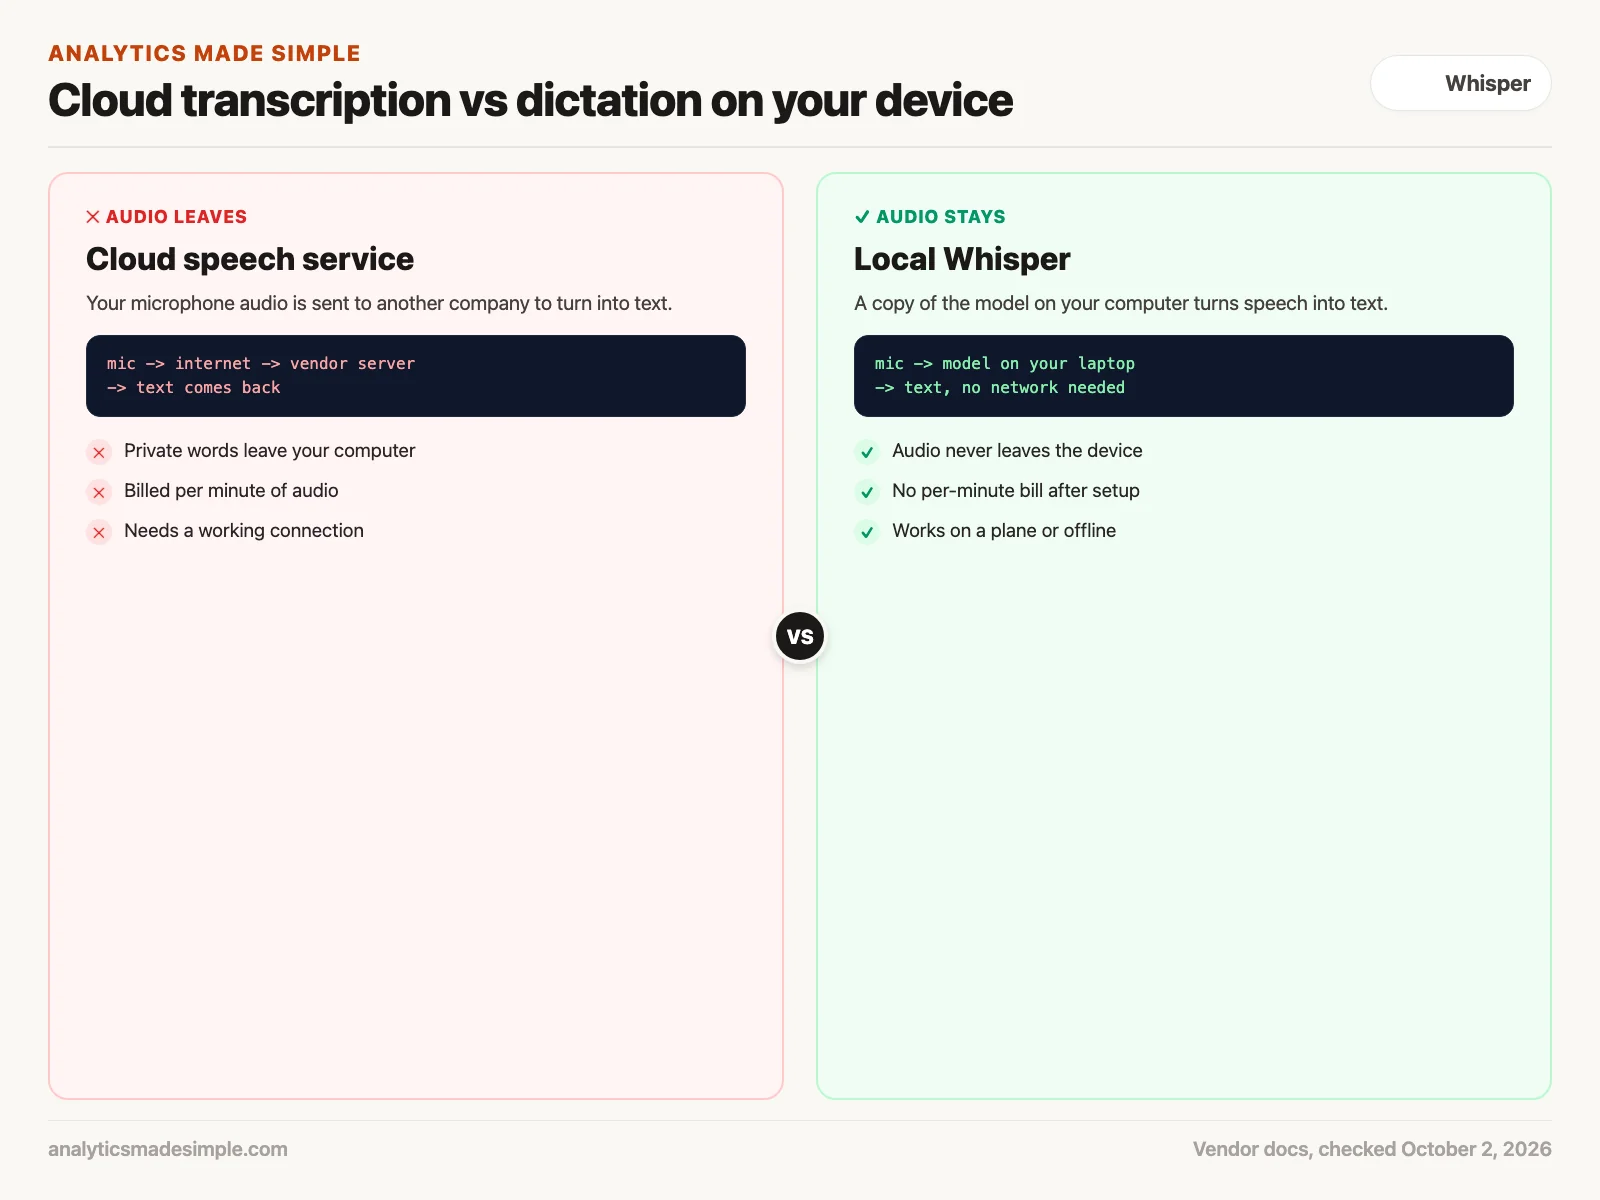Screen dimensions: 1600x1200
Task: Click 'Your microphone audio is sent to another company' description
Action: (379, 303)
